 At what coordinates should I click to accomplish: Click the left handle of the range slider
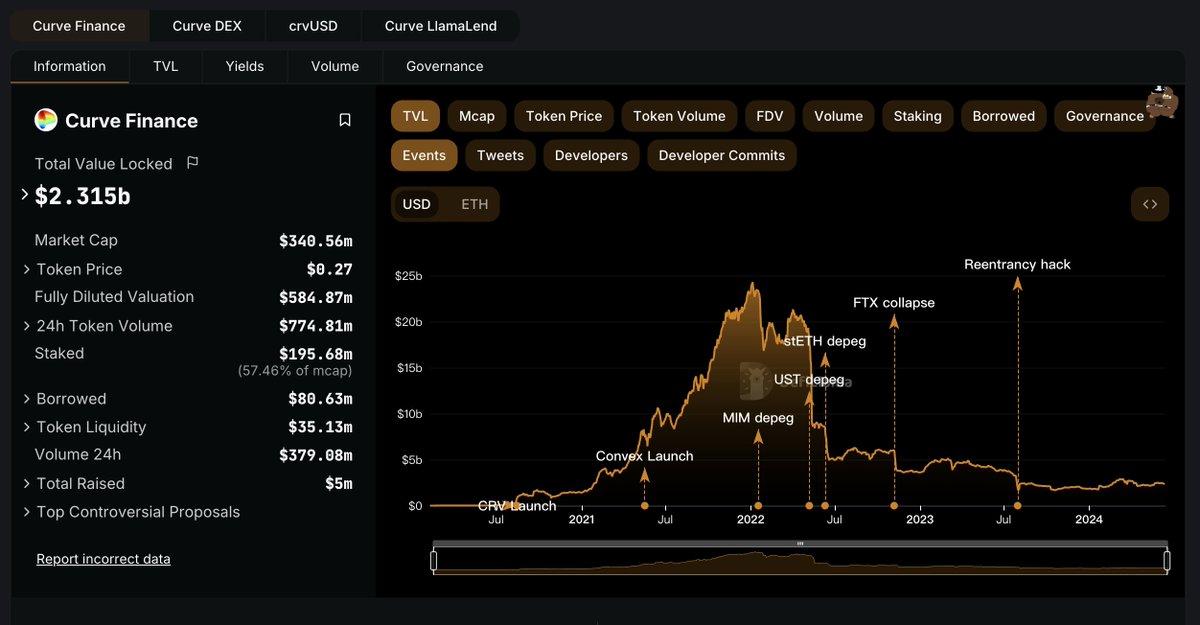click(434, 561)
